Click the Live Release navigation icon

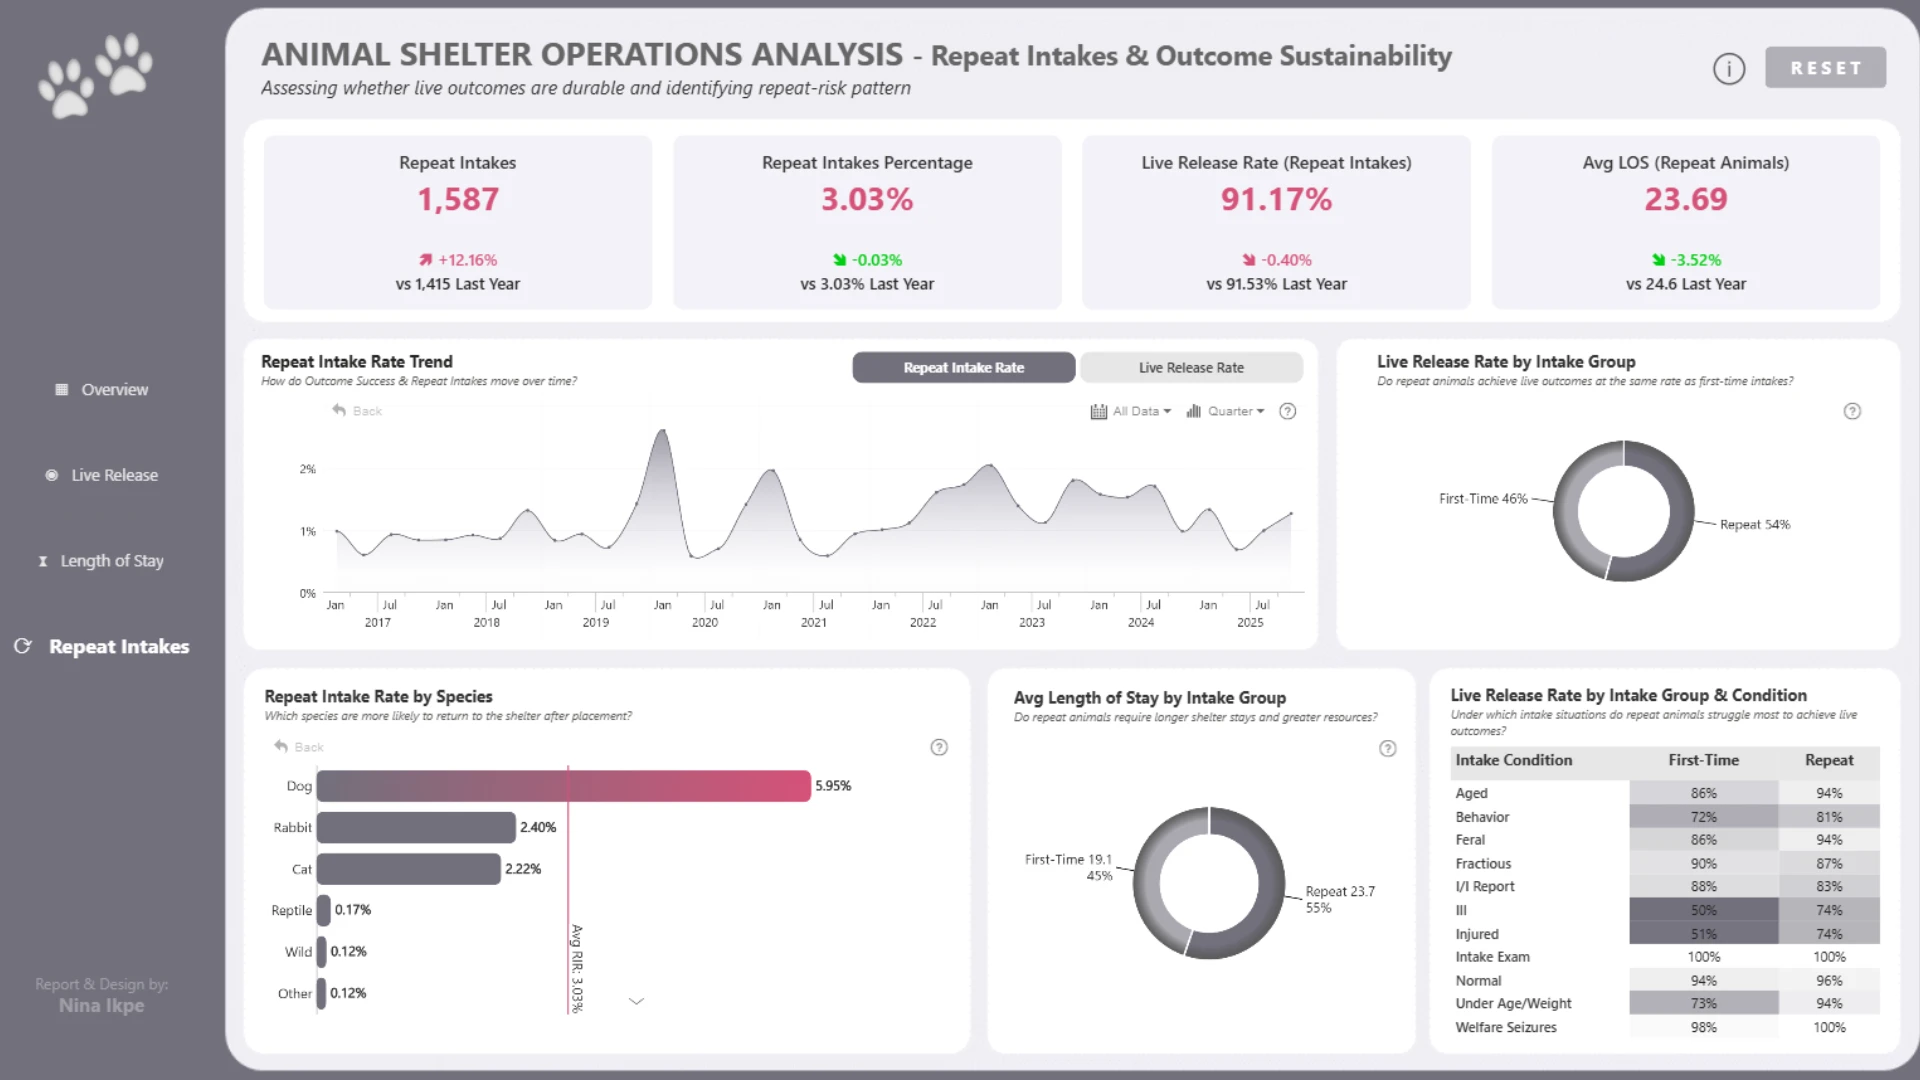(52, 476)
